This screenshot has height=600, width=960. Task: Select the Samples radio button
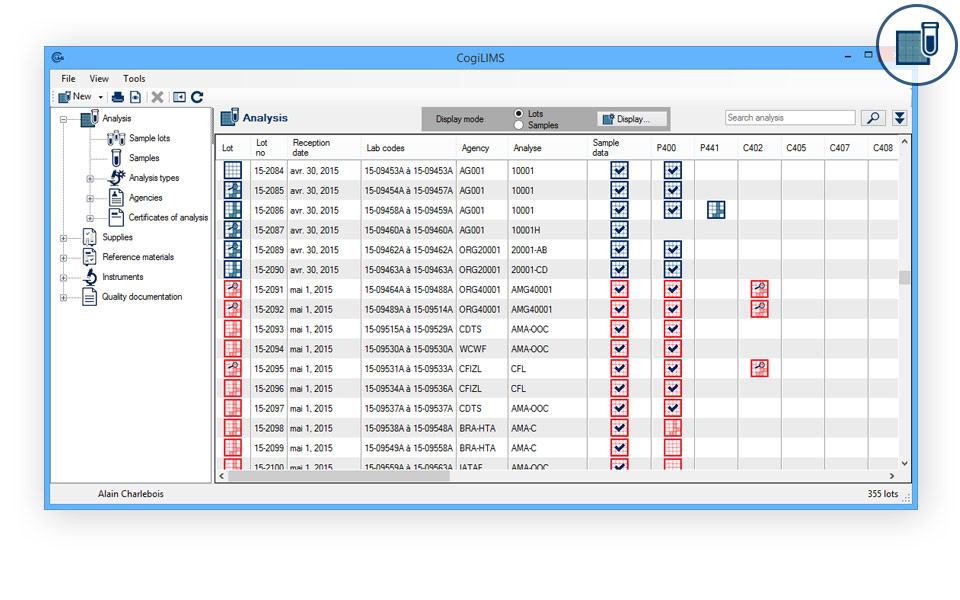(519, 124)
